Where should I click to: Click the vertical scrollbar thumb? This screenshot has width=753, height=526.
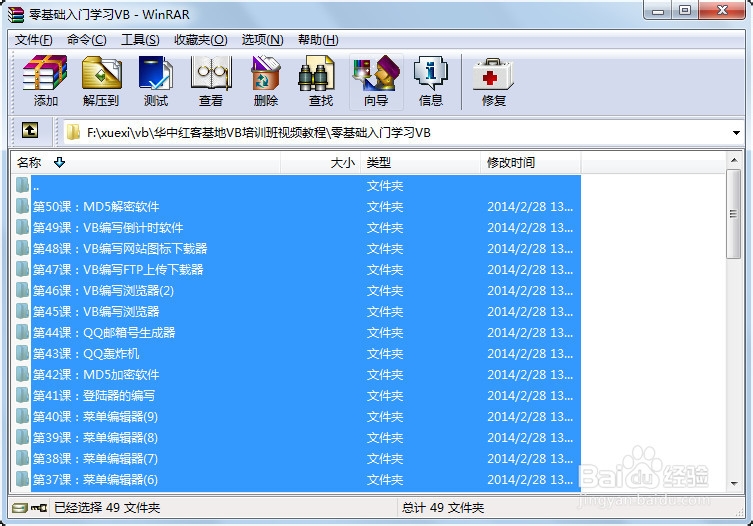tap(733, 214)
